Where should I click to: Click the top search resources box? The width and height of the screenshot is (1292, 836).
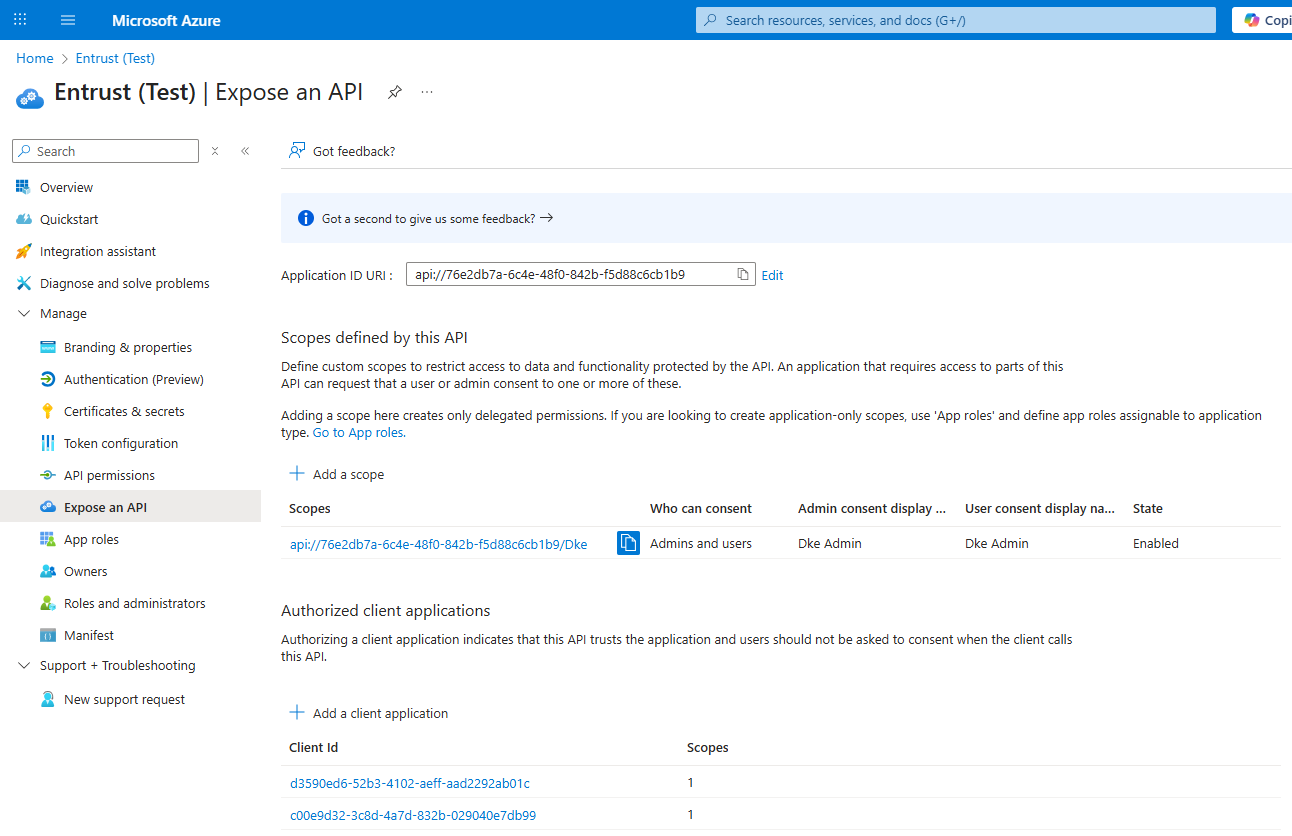(955, 20)
